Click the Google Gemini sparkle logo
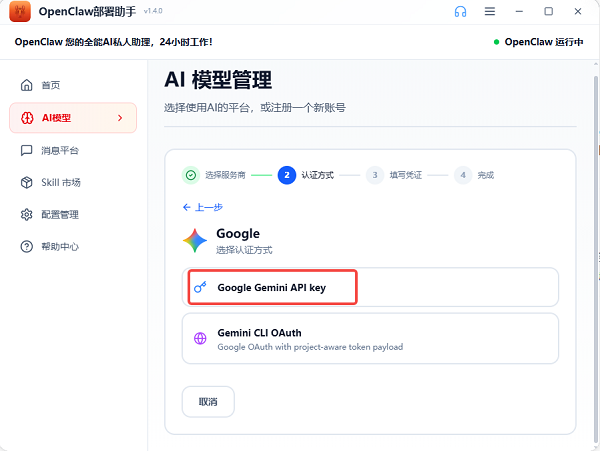The height and width of the screenshot is (451, 600). 195,241
